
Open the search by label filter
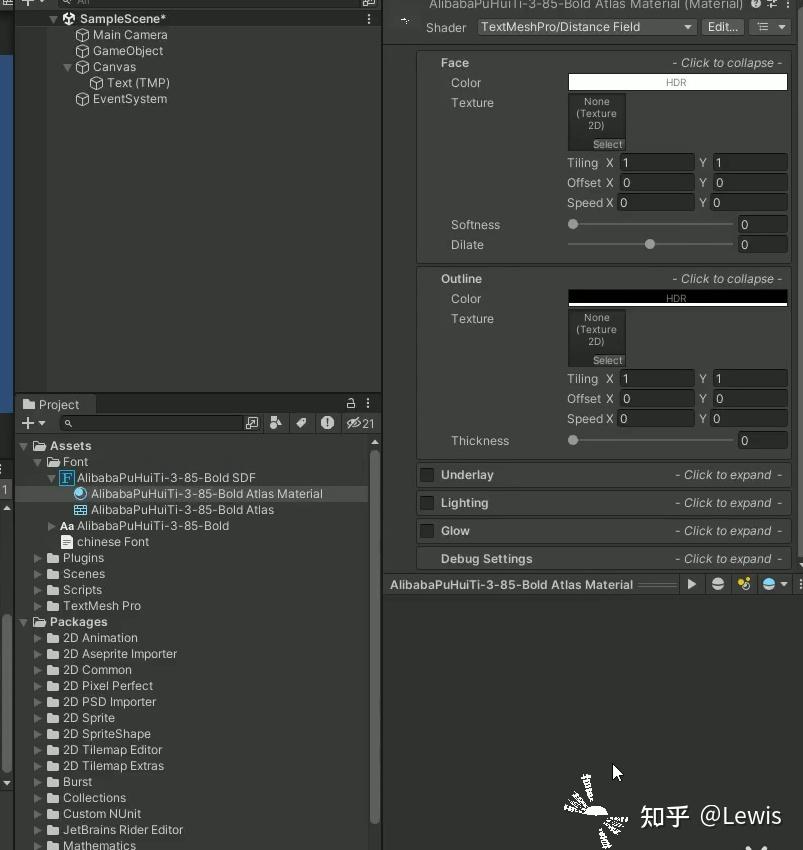301,423
